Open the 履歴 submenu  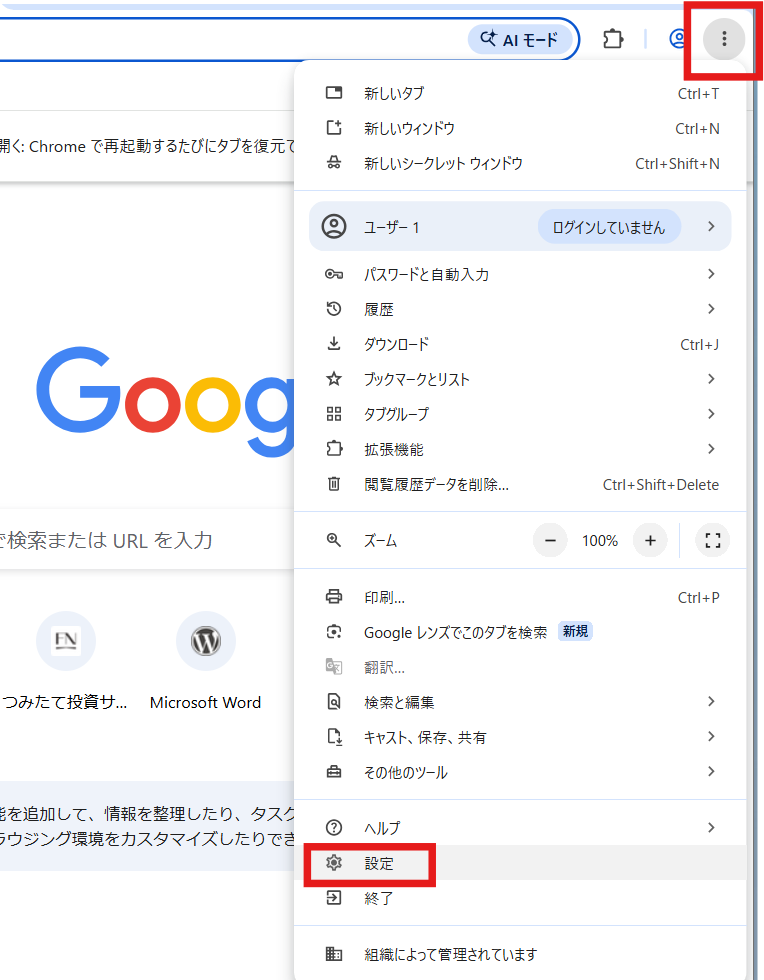[520, 309]
